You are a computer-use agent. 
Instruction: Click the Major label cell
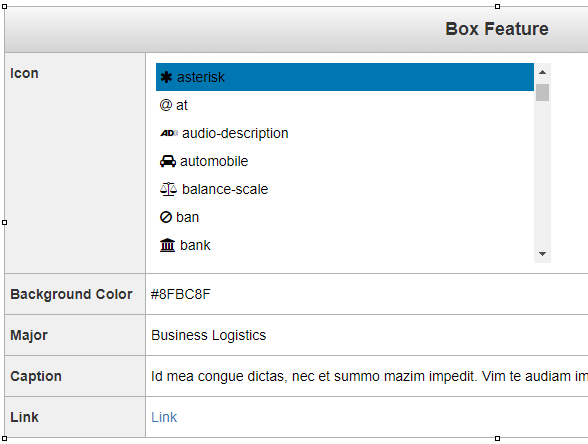(x=75, y=335)
